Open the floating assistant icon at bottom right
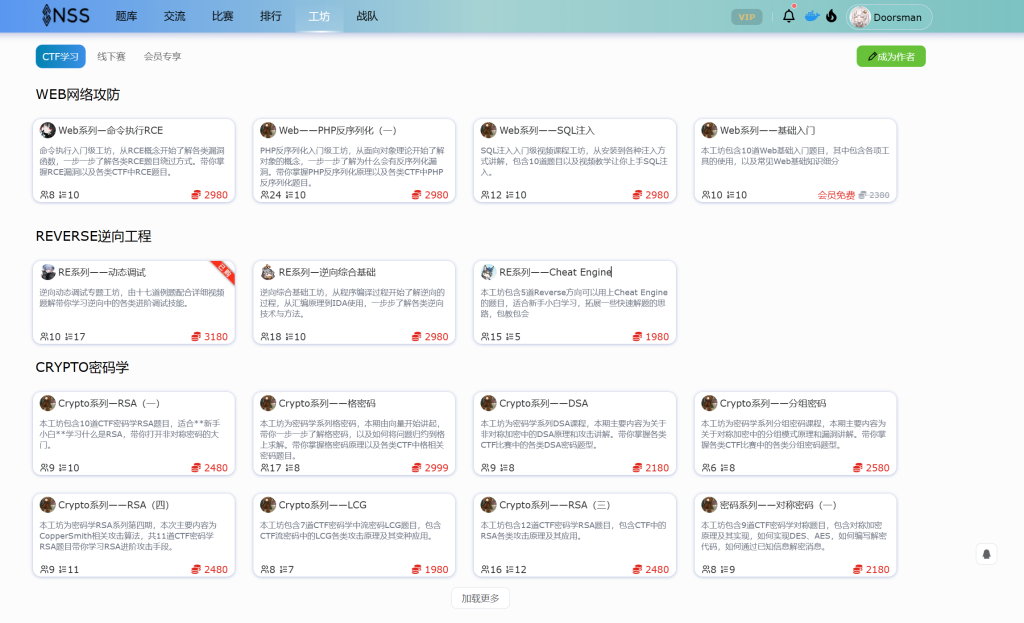Image resolution: width=1024 pixels, height=623 pixels. pos(985,553)
